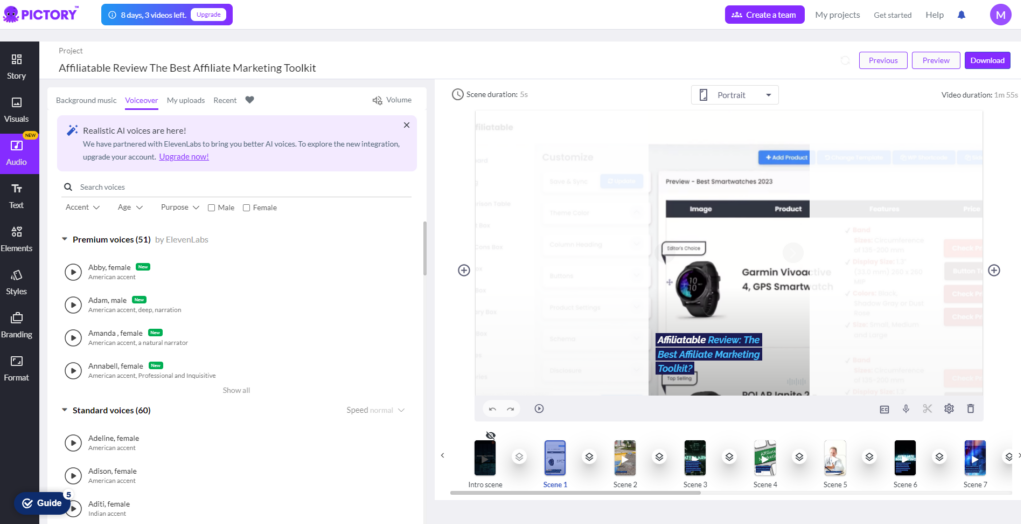Open the Help menu
This screenshot has height=524, width=1021.
[934, 15]
